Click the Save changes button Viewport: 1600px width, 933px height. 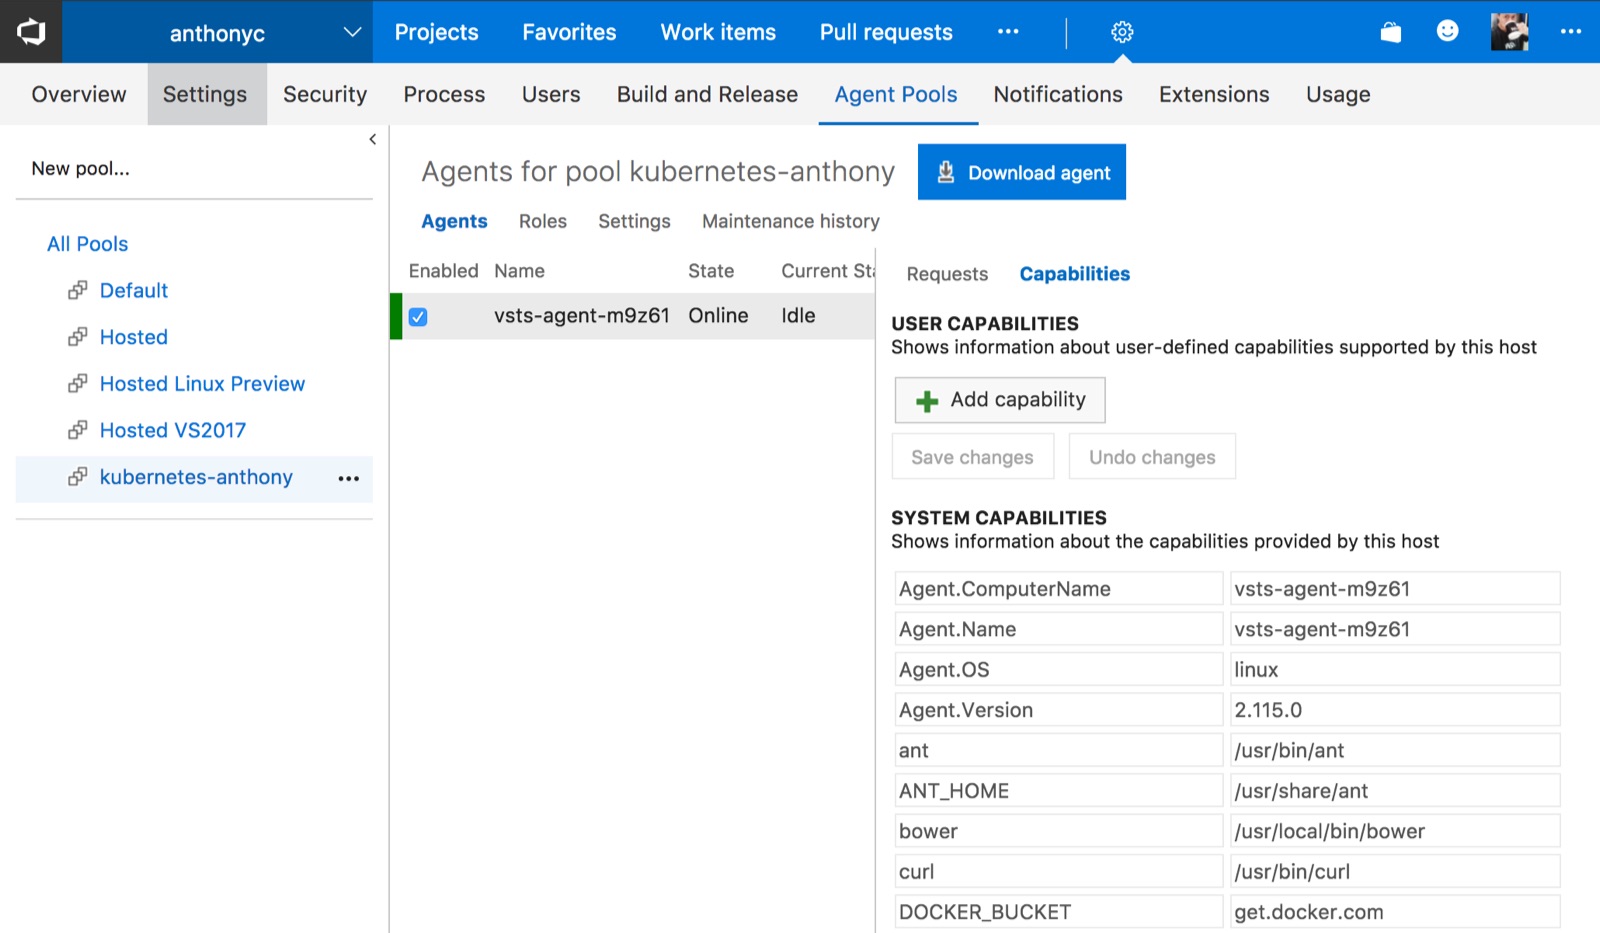(x=973, y=457)
